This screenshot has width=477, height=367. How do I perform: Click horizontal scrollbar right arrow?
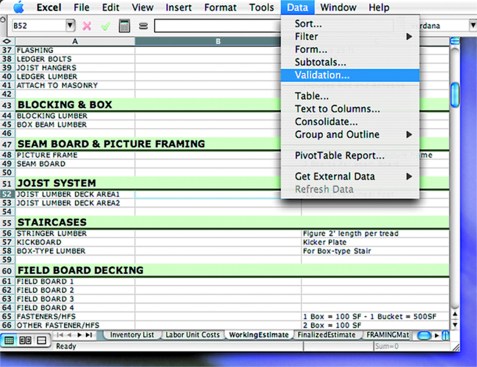[x=437, y=335]
